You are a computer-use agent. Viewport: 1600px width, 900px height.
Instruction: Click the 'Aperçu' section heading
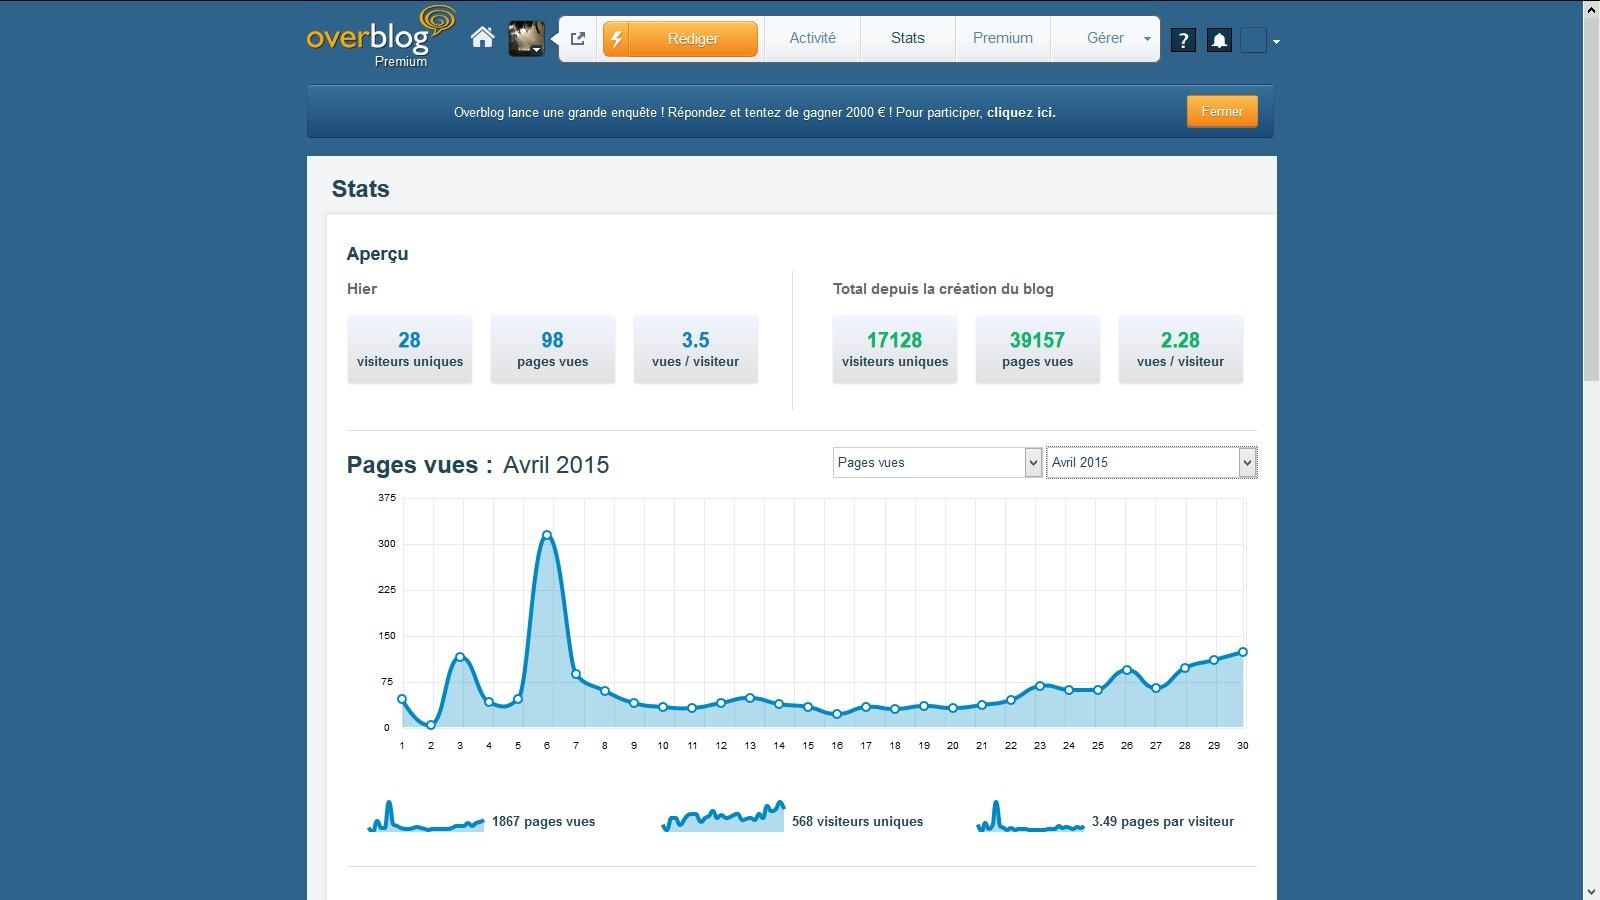click(377, 254)
